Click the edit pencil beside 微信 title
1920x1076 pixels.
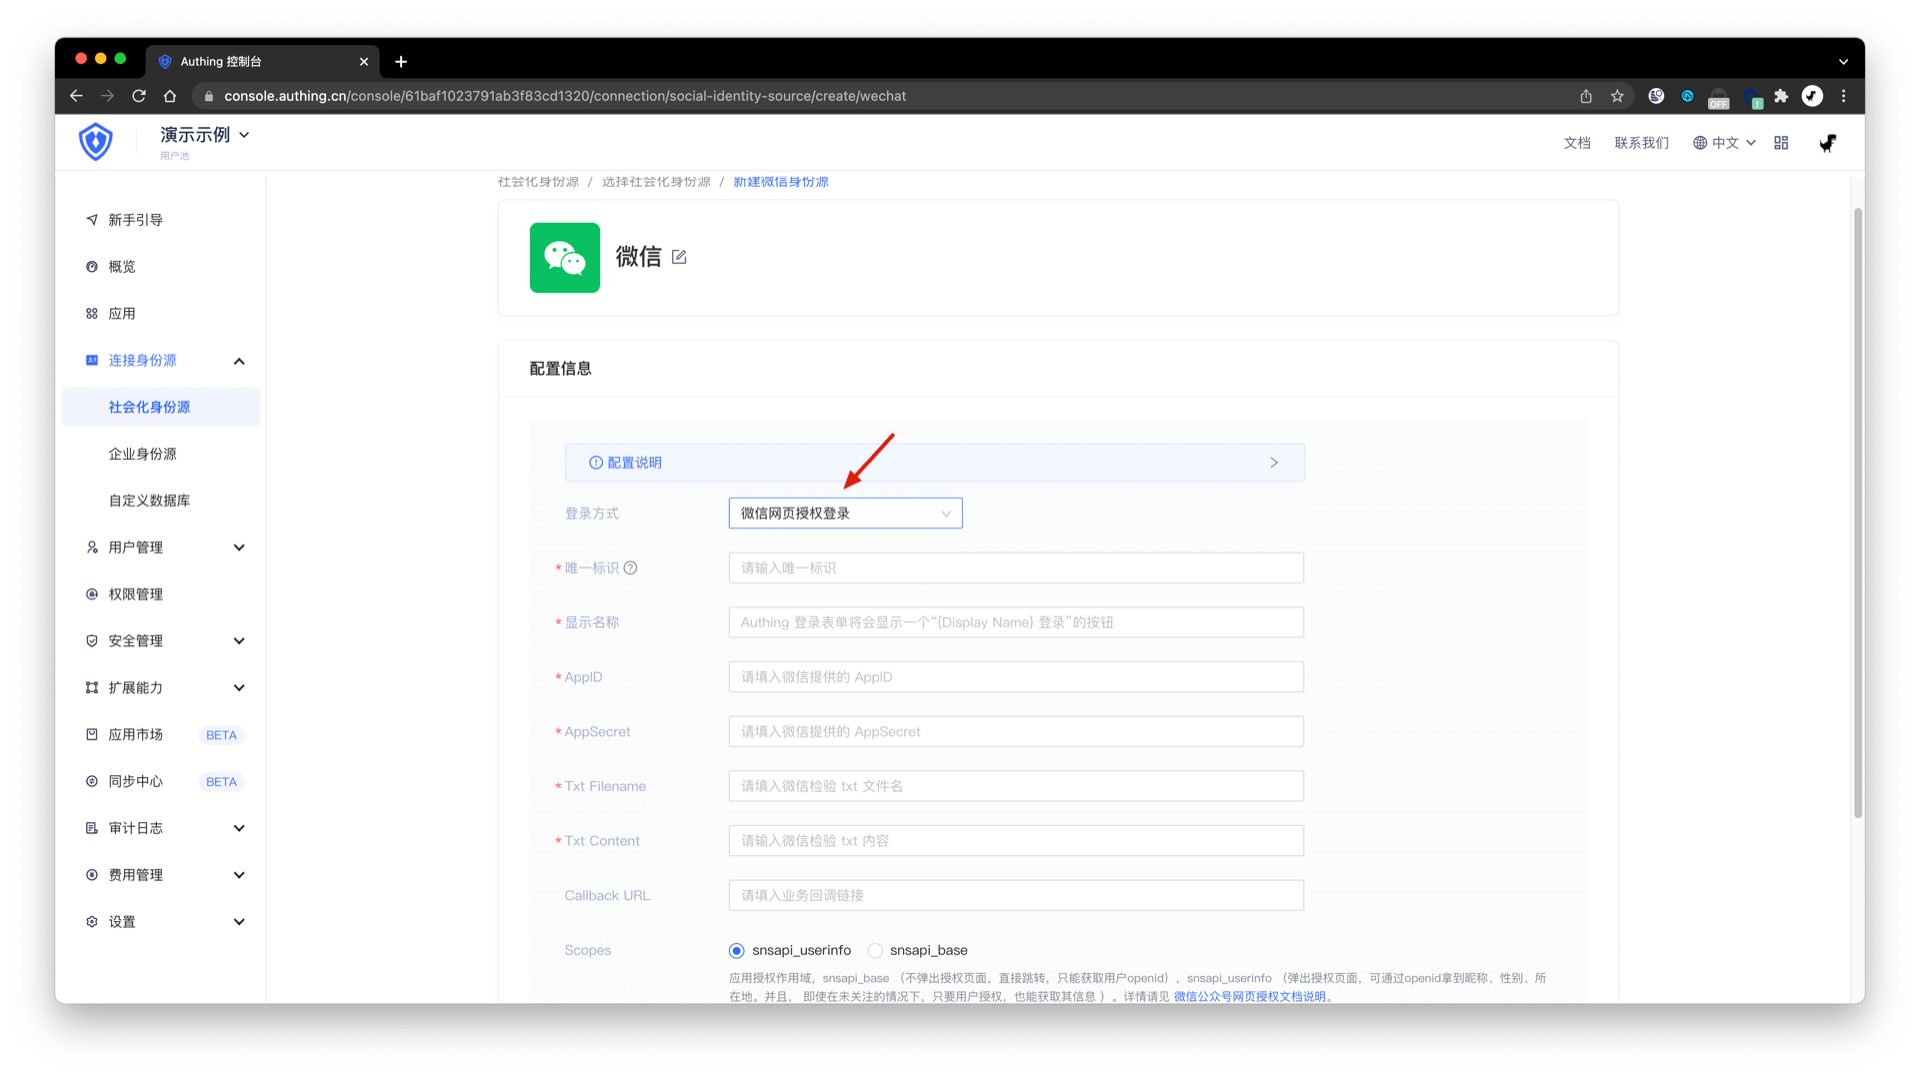click(x=679, y=257)
